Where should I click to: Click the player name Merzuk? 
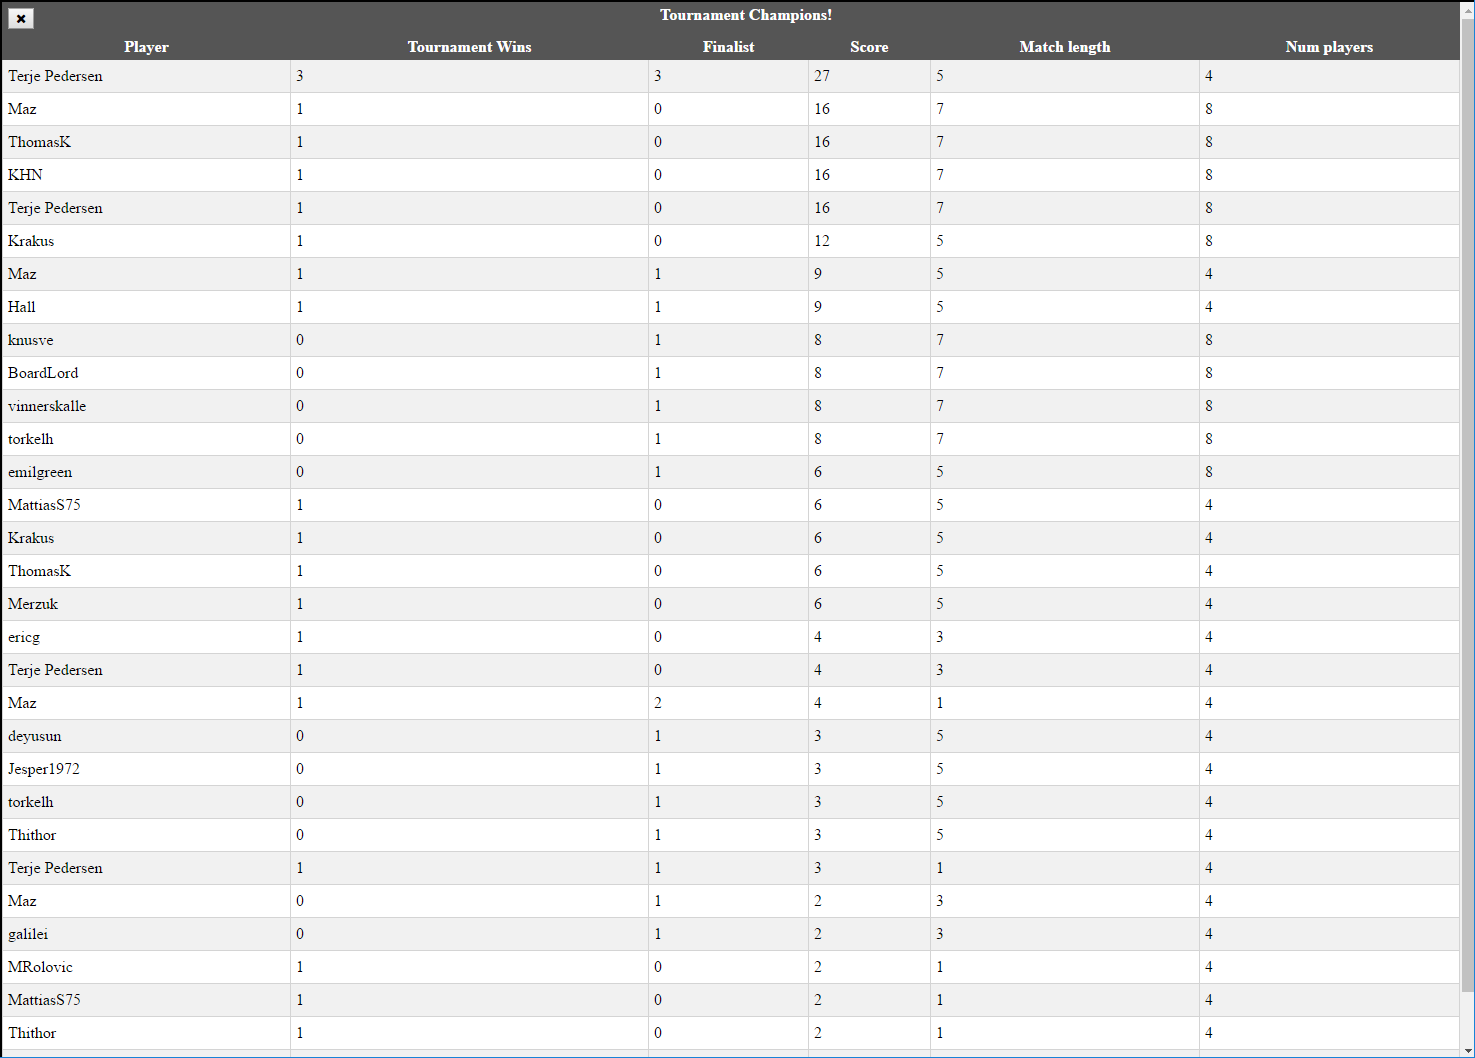click(x=33, y=604)
